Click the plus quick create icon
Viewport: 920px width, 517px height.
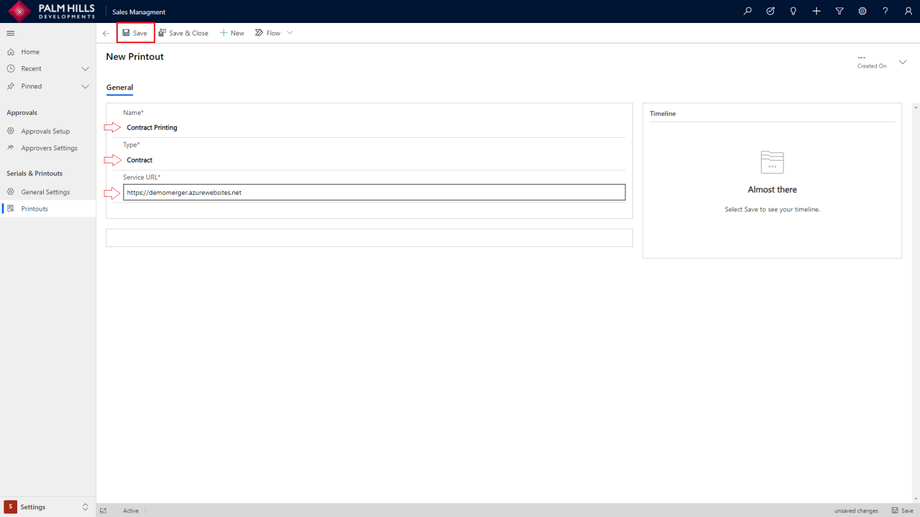(816, 11)
